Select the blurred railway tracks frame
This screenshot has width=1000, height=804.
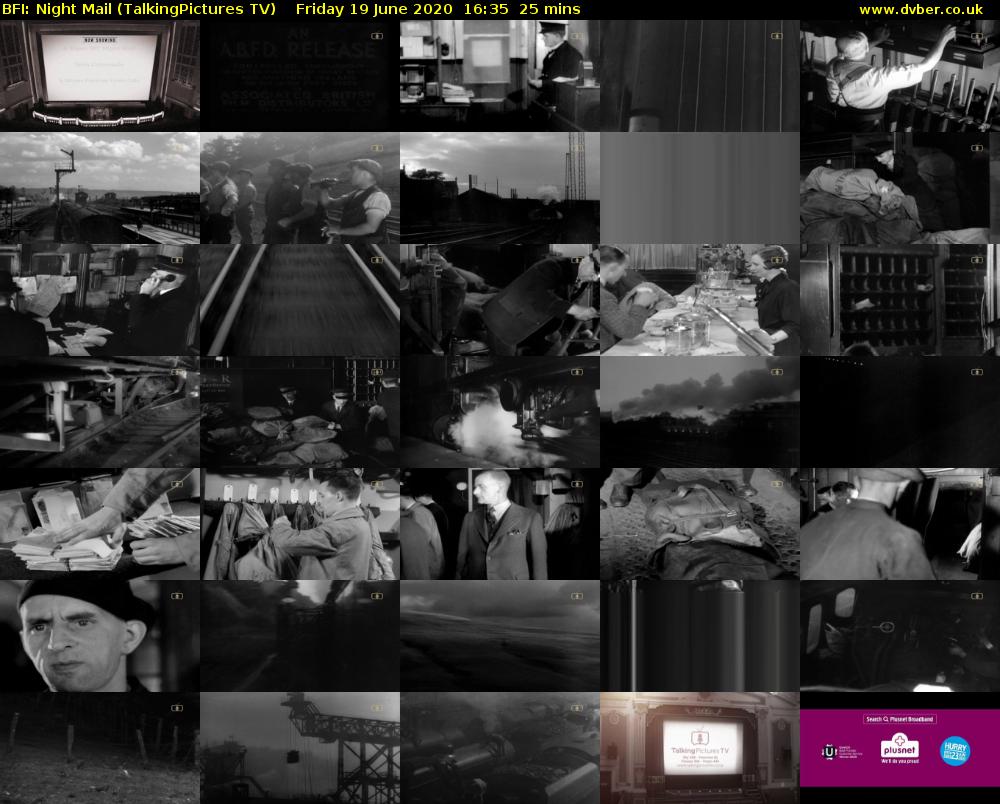pyautogui.click(x=300, y=300)
